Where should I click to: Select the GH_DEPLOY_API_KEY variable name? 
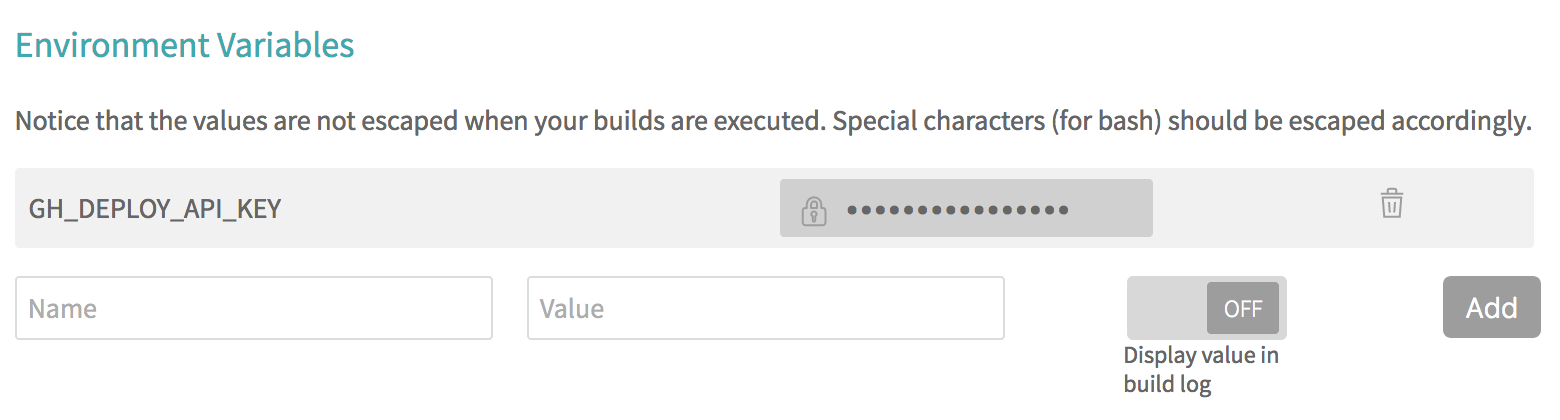(x=155, y=209)
